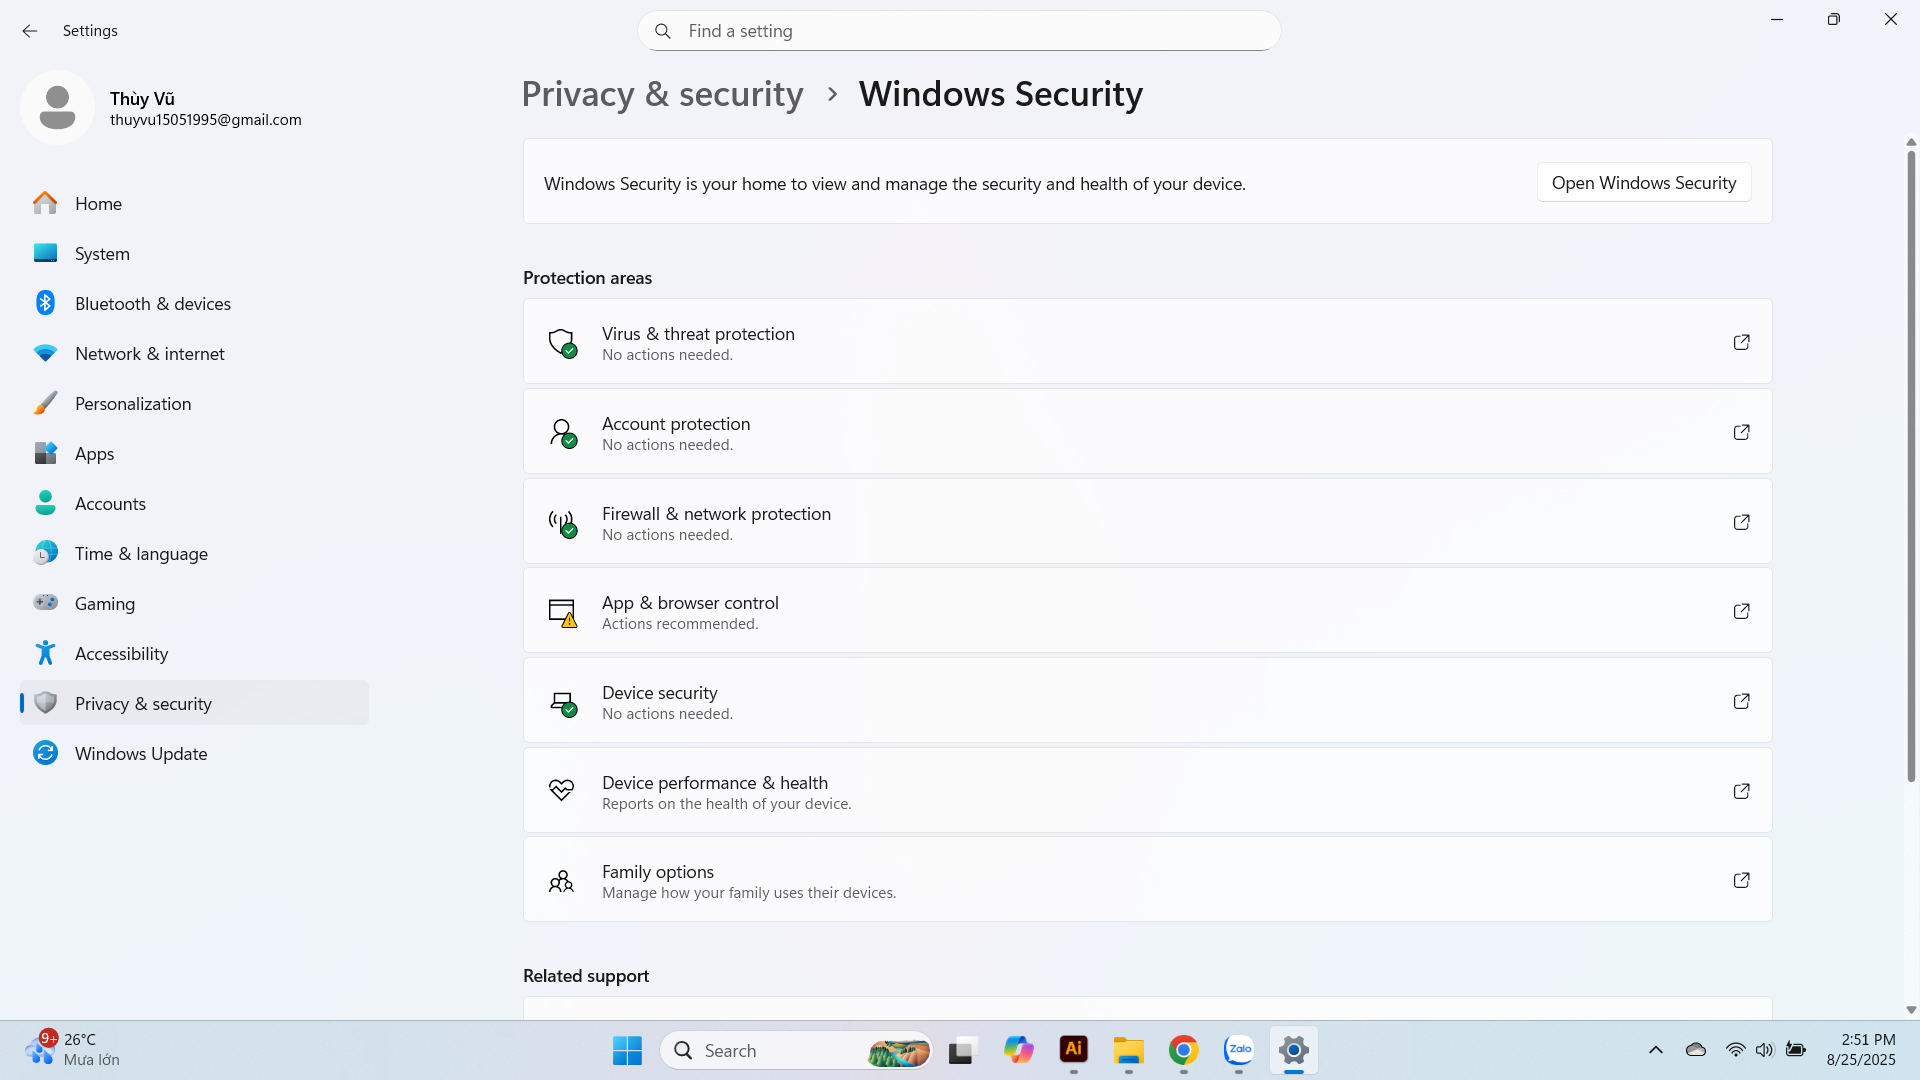The image size is (1920, 1080).
Task: Open Accounts from the sidebar
Action: click(110, 503)
